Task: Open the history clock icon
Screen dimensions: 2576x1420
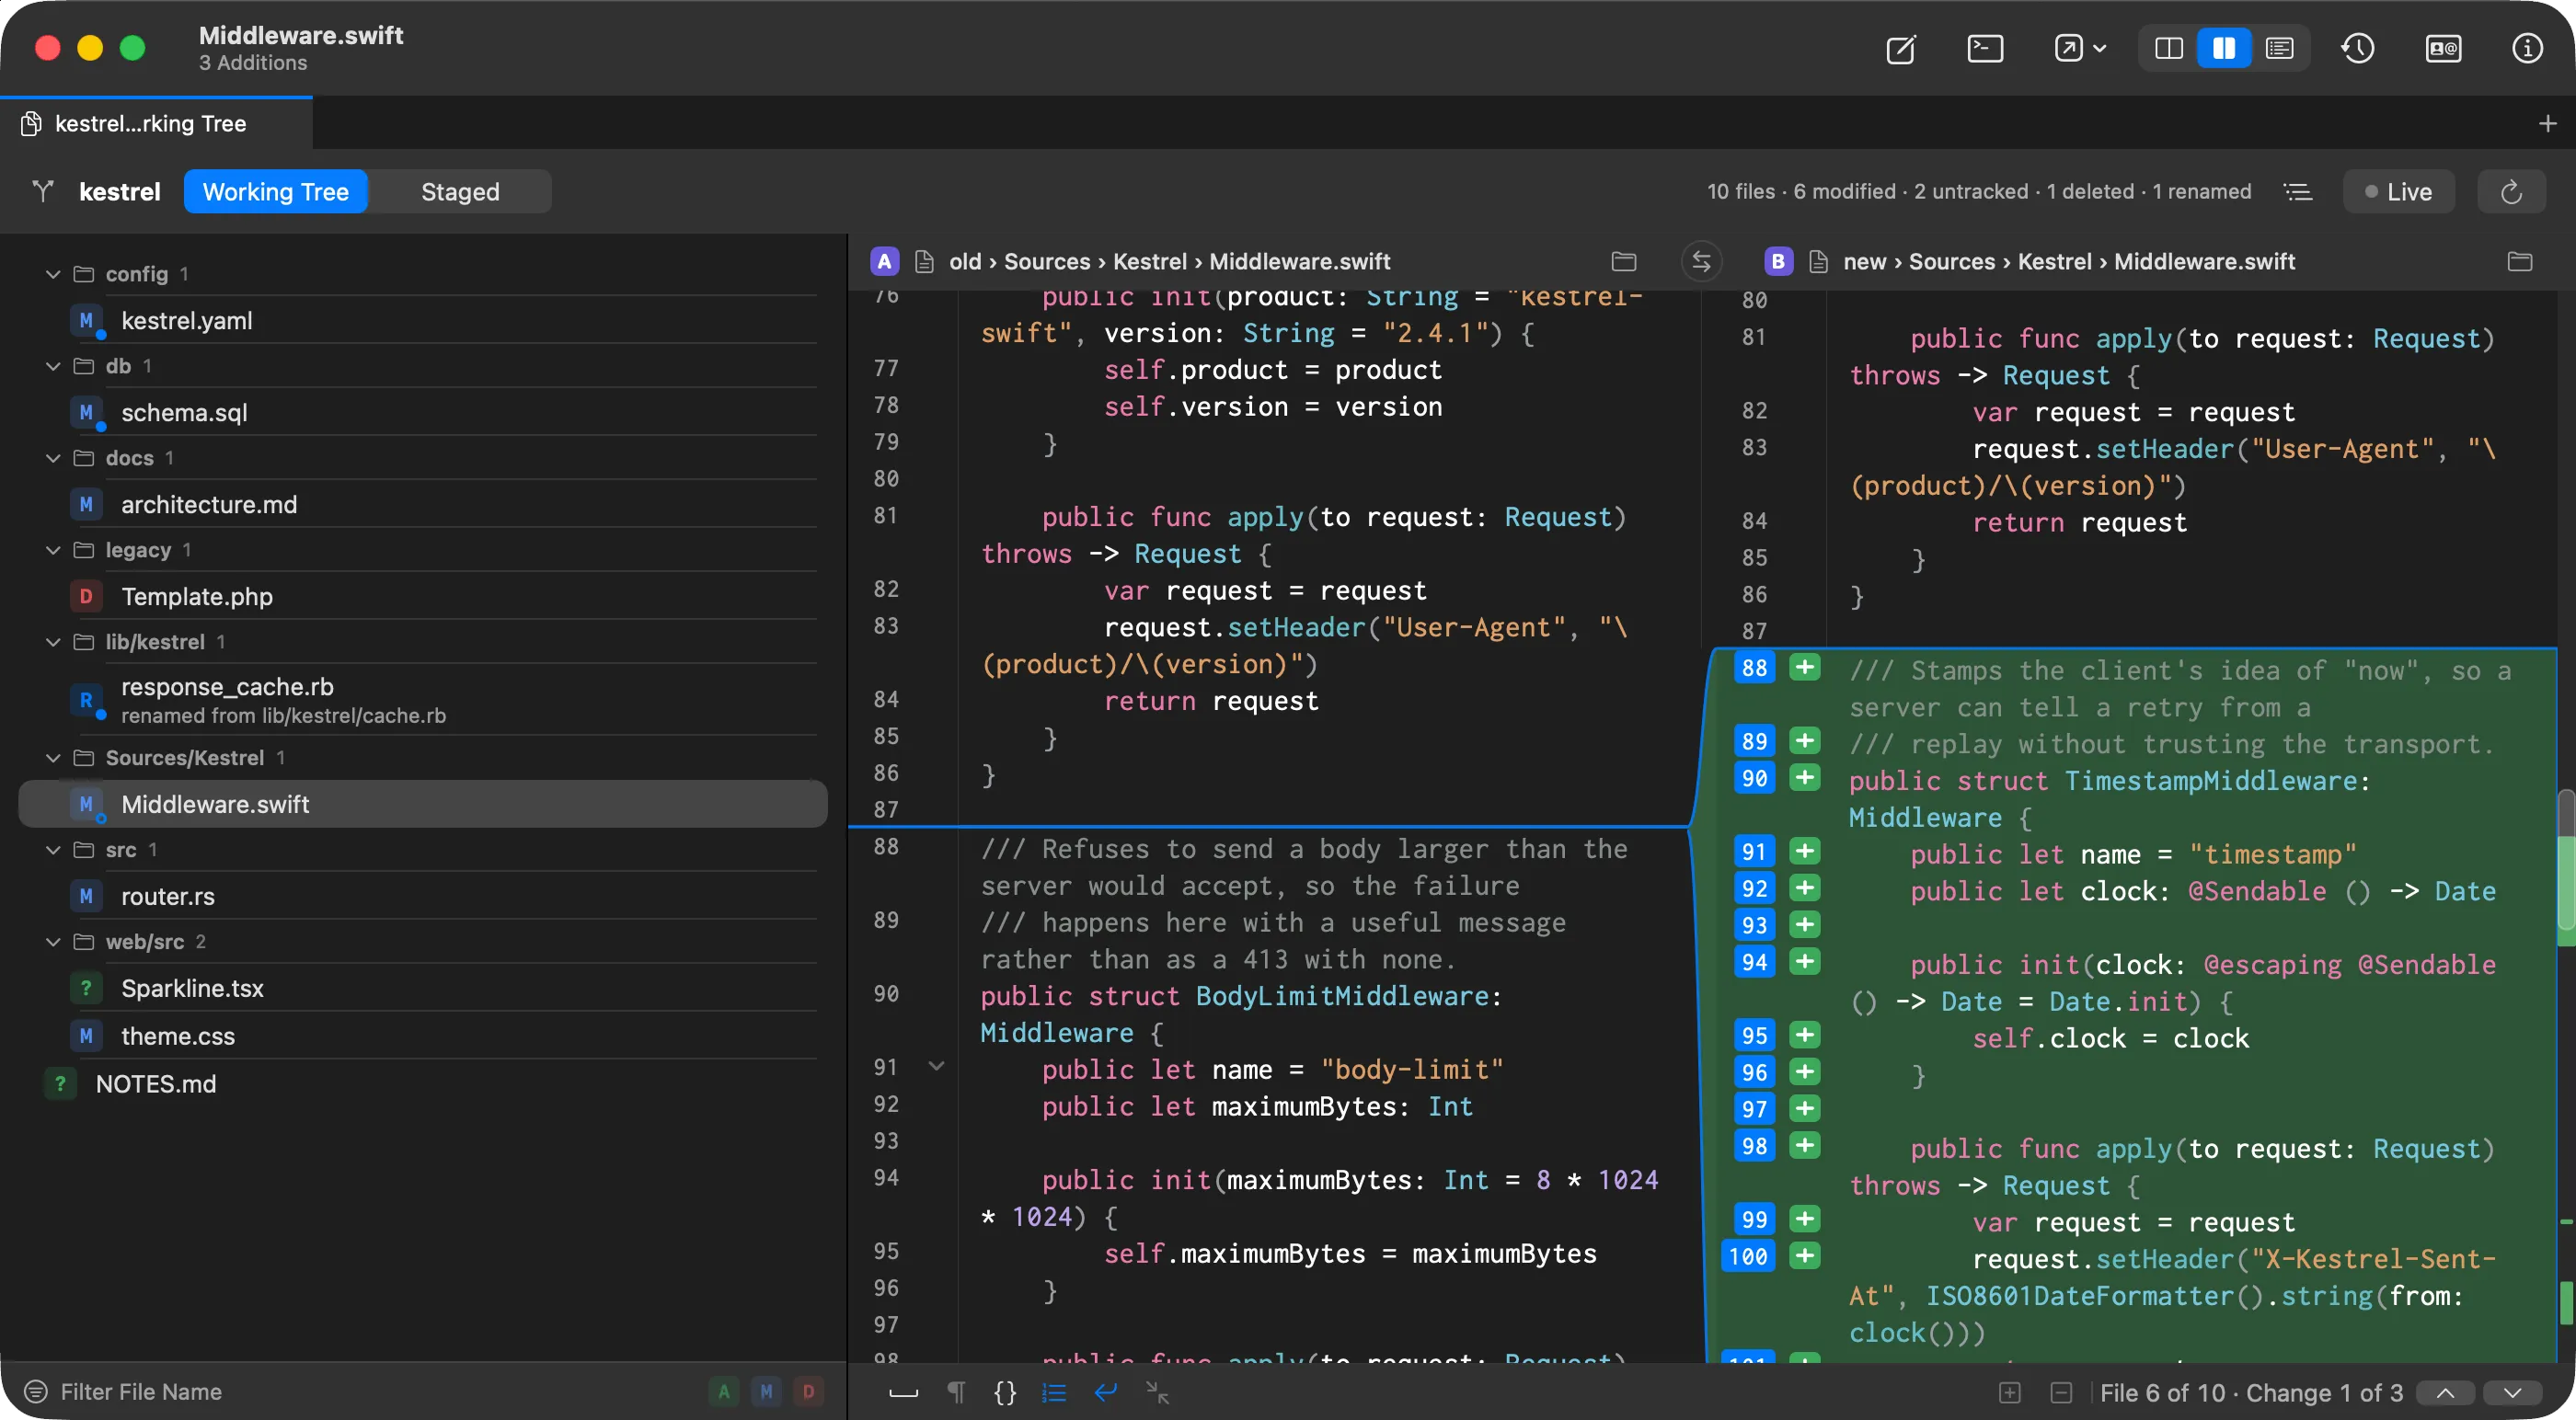Action: (2357, 48)
